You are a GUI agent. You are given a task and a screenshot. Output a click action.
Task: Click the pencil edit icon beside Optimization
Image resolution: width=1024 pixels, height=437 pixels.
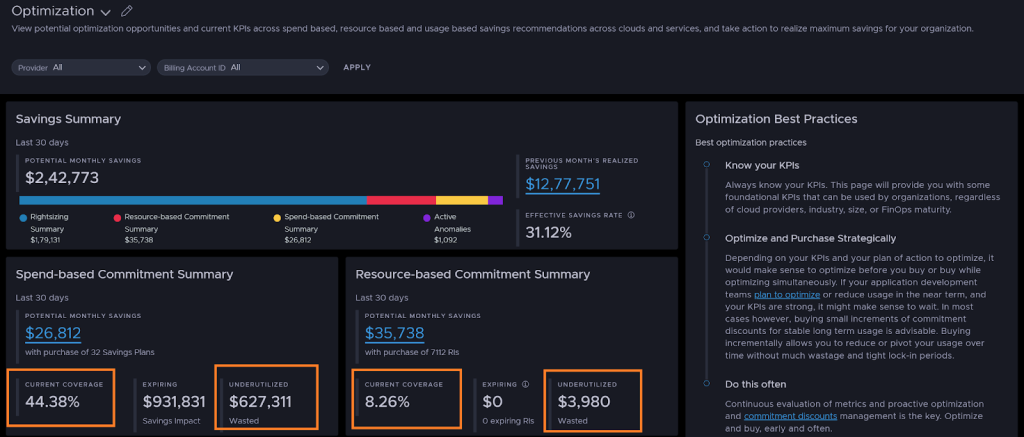[126, 11]
